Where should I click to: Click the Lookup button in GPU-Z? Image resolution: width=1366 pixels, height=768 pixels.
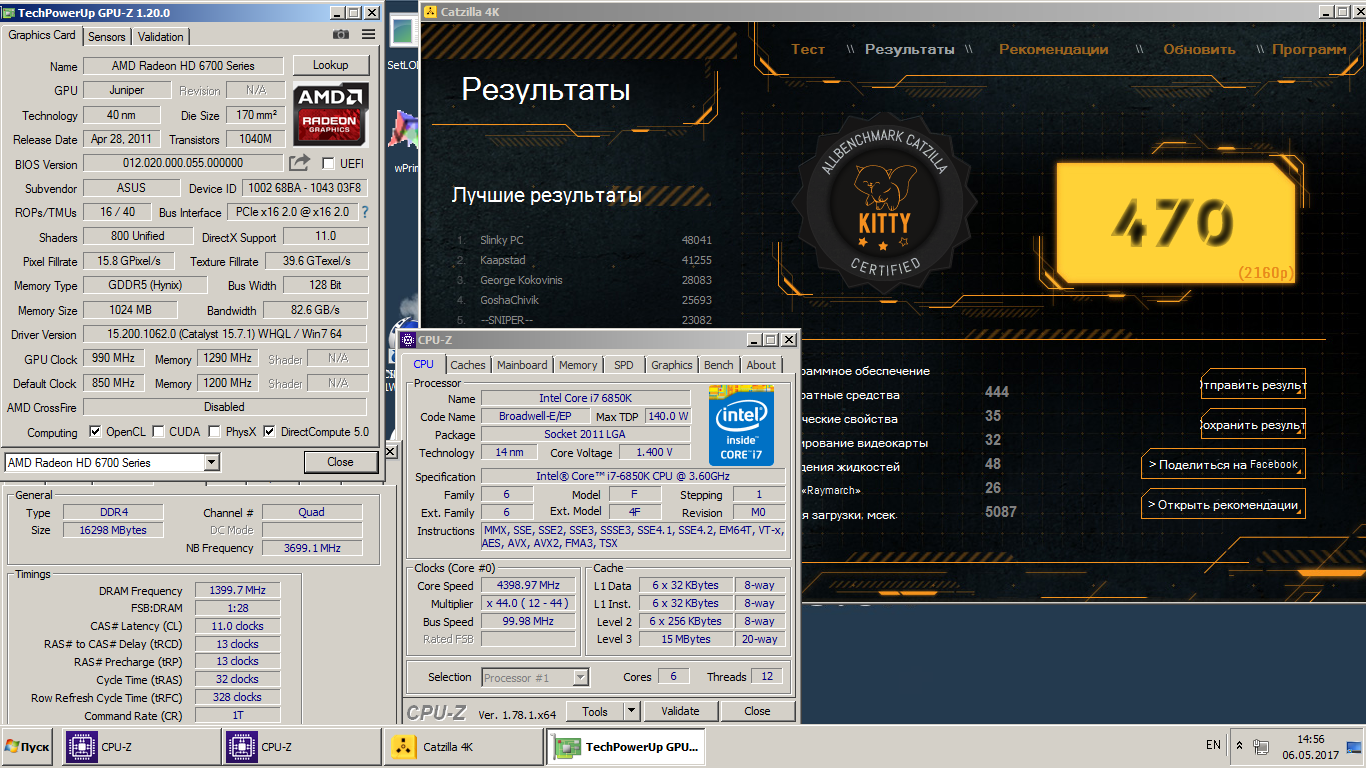point(331,65)
